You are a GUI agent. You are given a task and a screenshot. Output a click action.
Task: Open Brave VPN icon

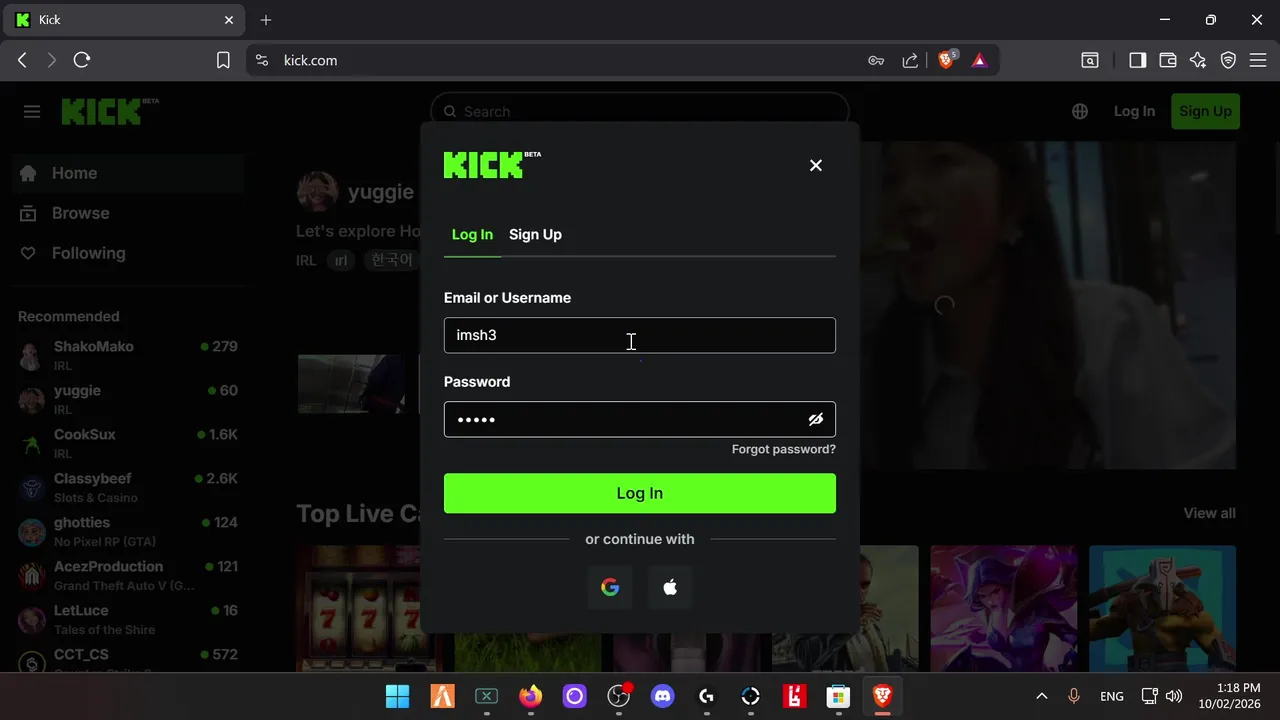(1229, 60)
